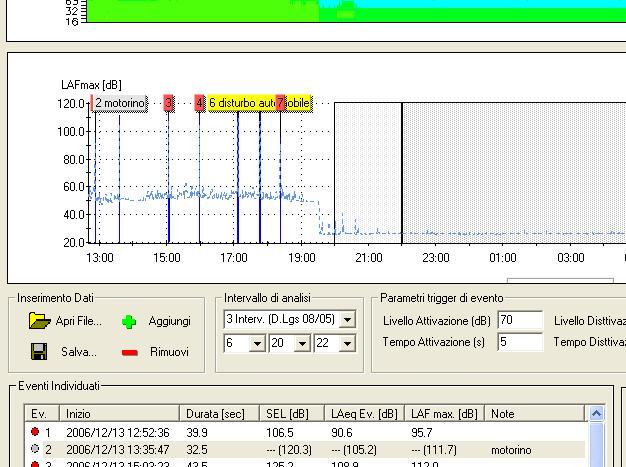Click the red minus Rimuovi icon
The height and width of the screenshot is (467, 626).
(130, 352)
